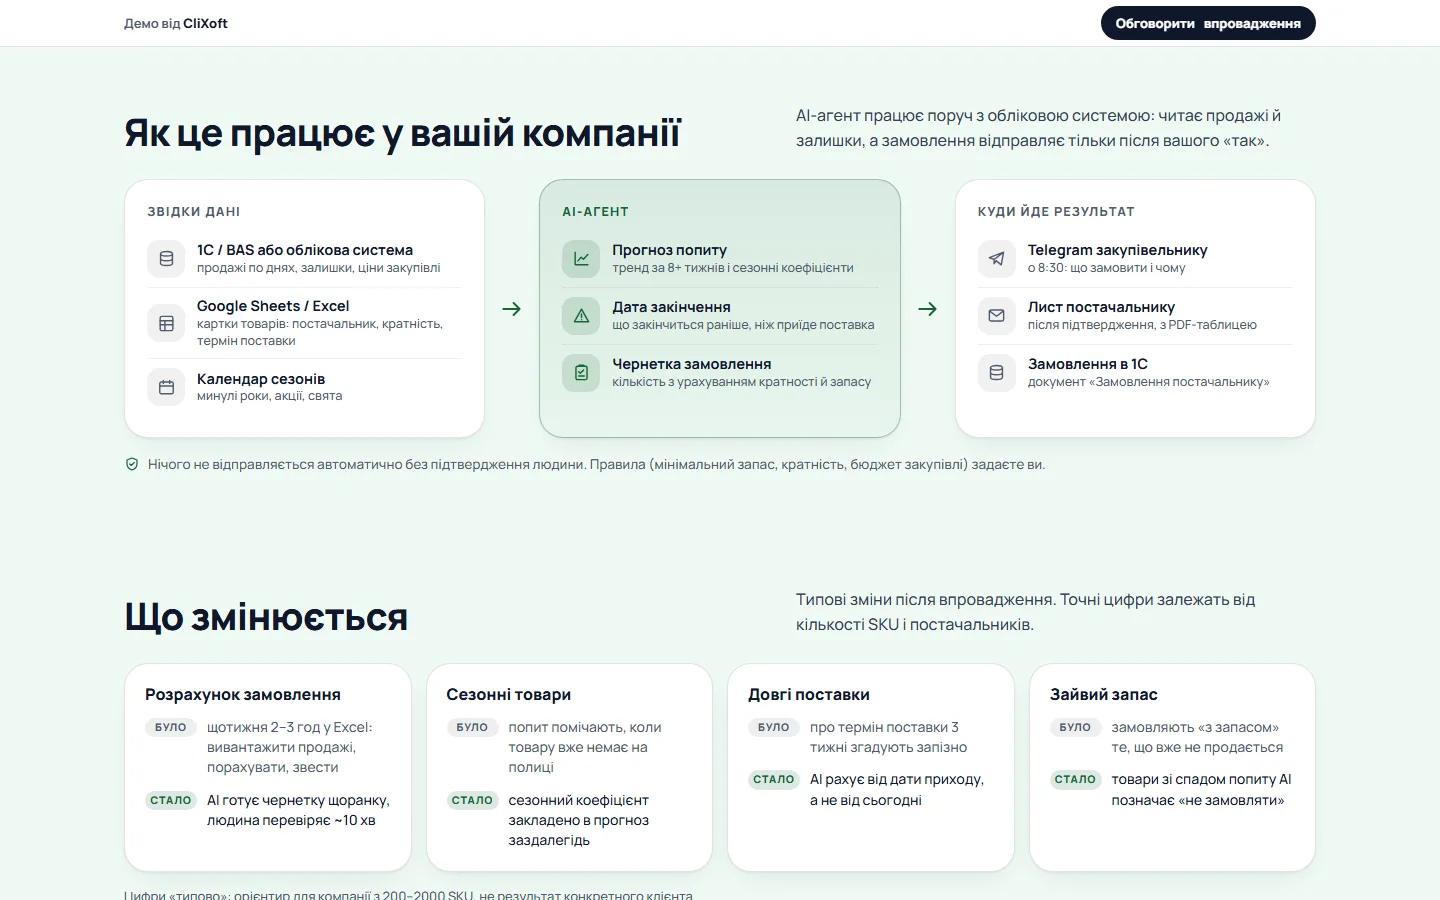Click the text 'минулі роки, акції, свята'

(x=269, y=396)
